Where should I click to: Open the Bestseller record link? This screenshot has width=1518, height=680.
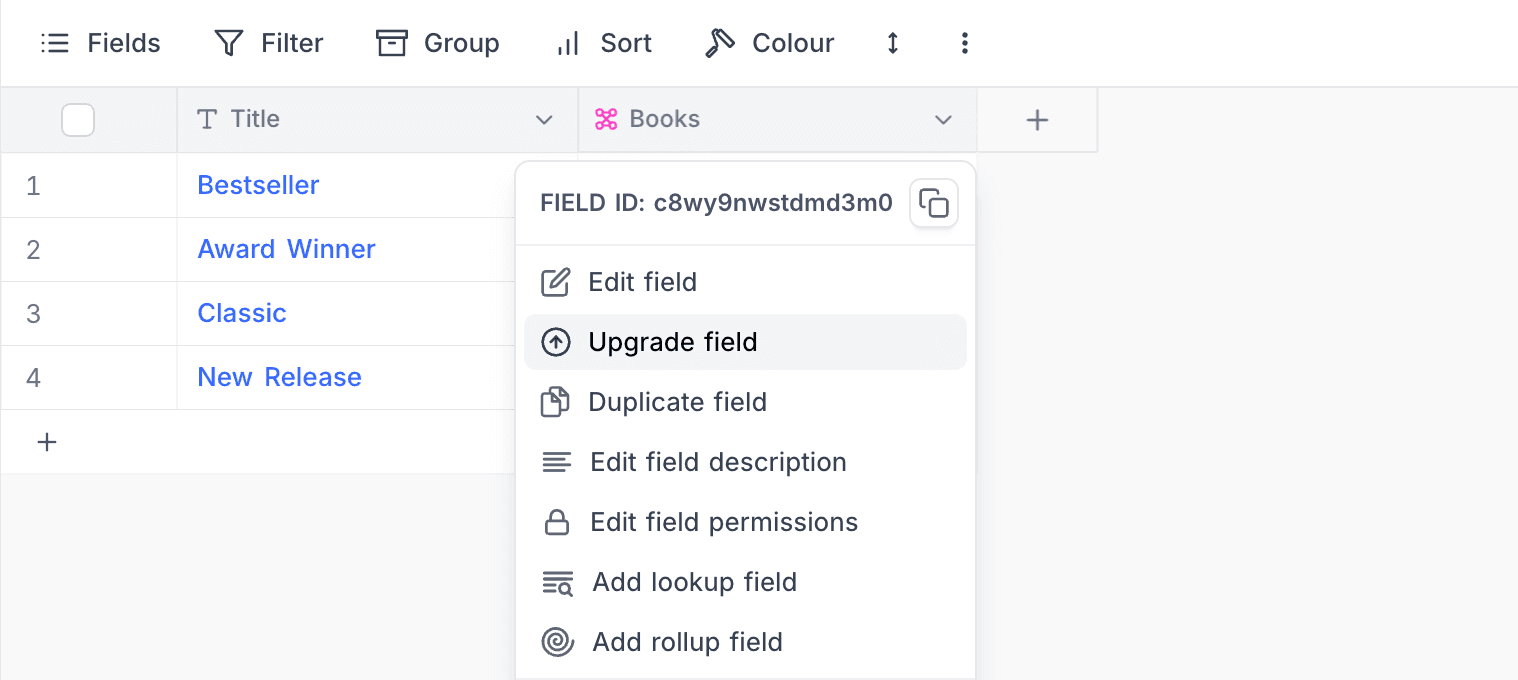258,185
